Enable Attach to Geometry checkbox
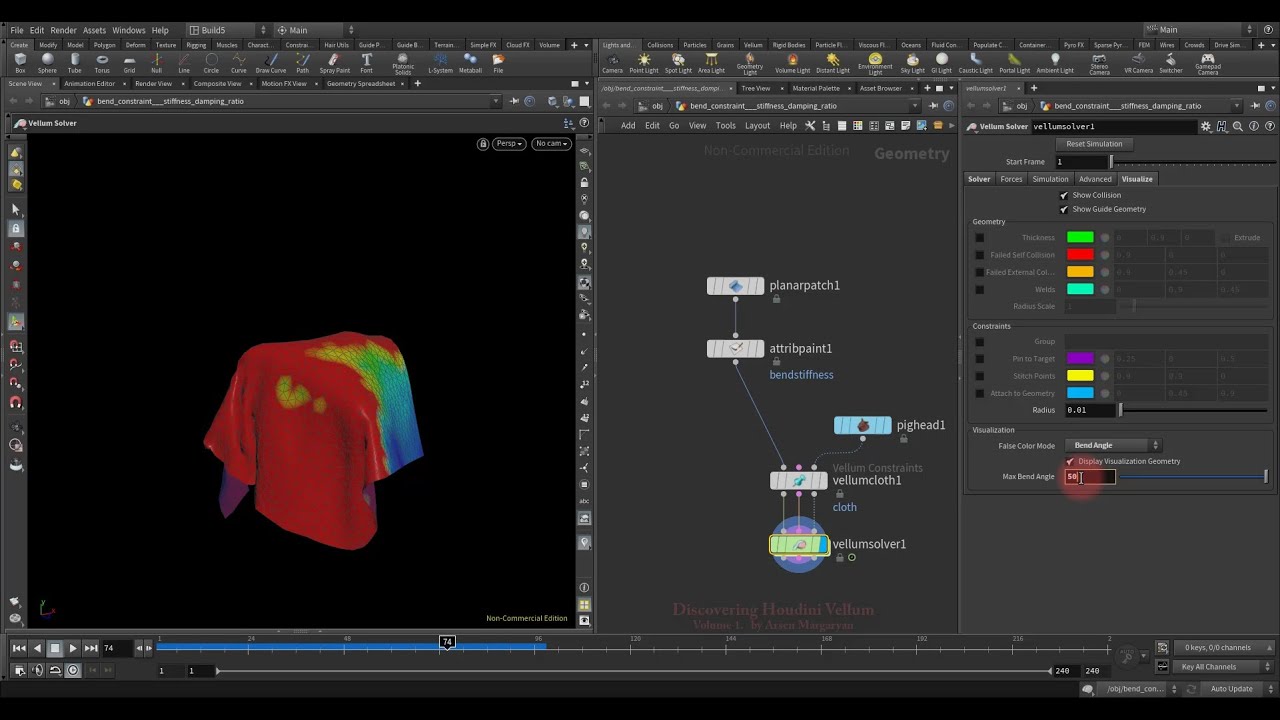Image resolution: width=1280 pixels, height=720 pixels. [980, 393]
